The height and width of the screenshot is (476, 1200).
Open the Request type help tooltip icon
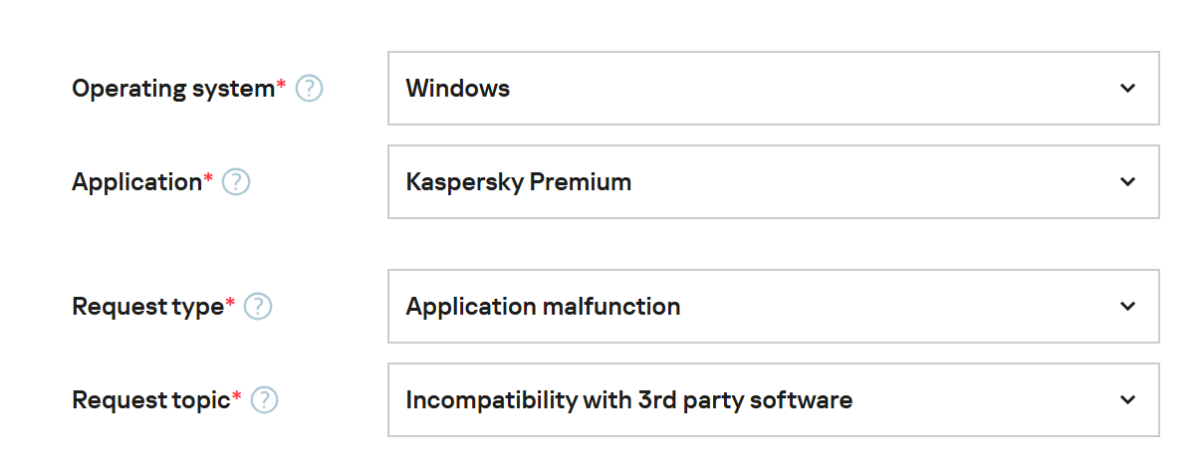click(258, 307)
